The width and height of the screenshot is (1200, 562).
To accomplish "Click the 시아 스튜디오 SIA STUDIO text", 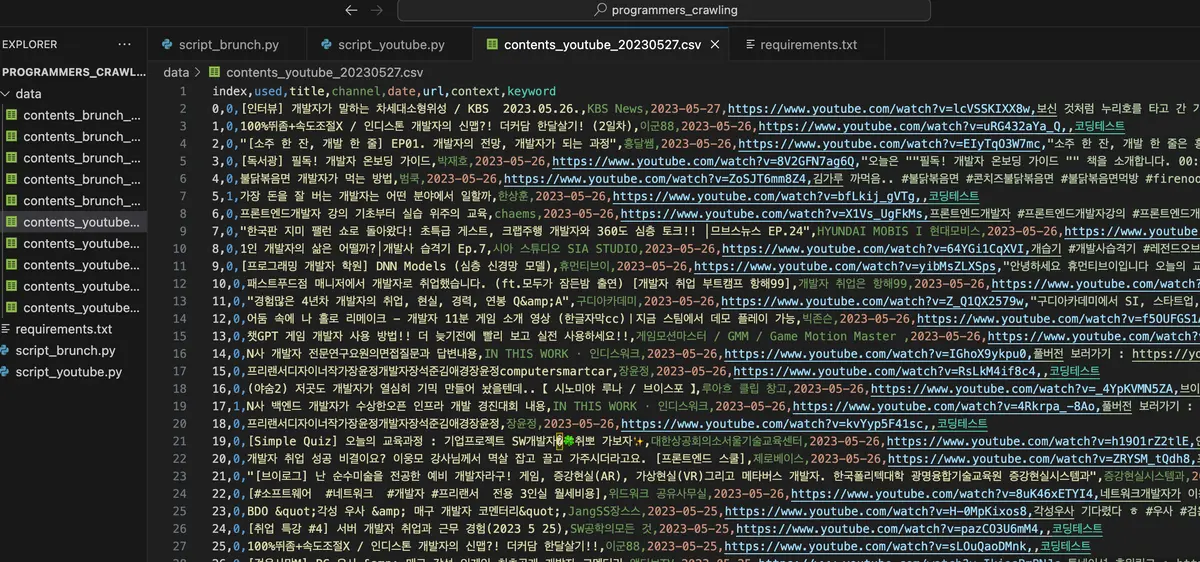I will [x=566, y=249].
